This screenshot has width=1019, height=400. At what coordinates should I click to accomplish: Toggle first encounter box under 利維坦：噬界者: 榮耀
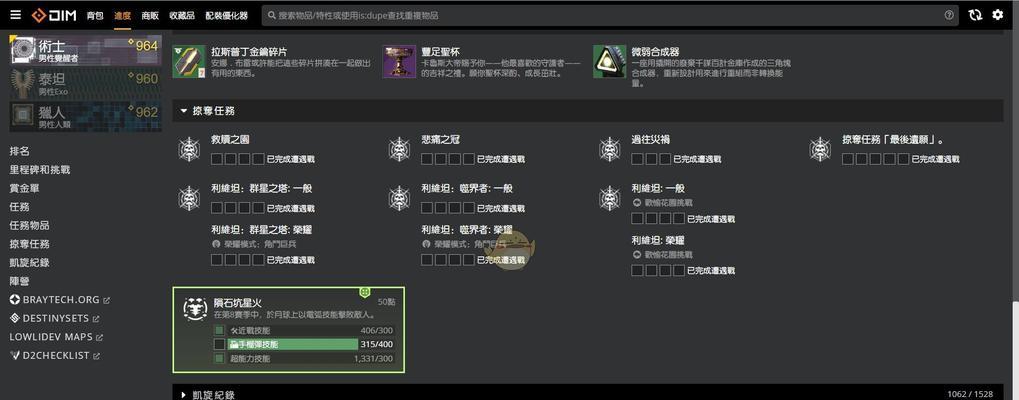pyautogui.click(x=427, y=260)
